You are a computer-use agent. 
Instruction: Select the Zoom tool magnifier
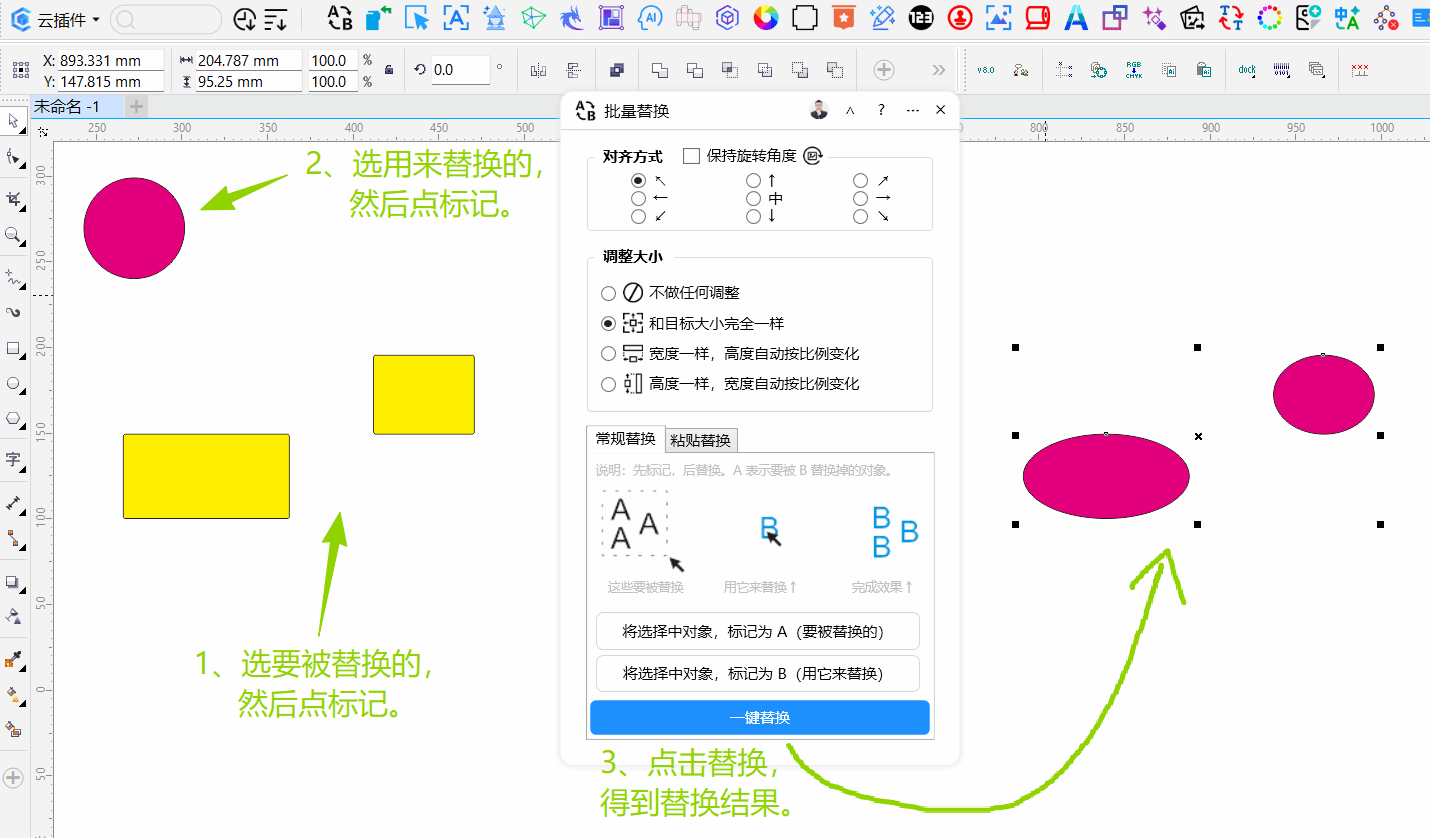coord(14,236)
